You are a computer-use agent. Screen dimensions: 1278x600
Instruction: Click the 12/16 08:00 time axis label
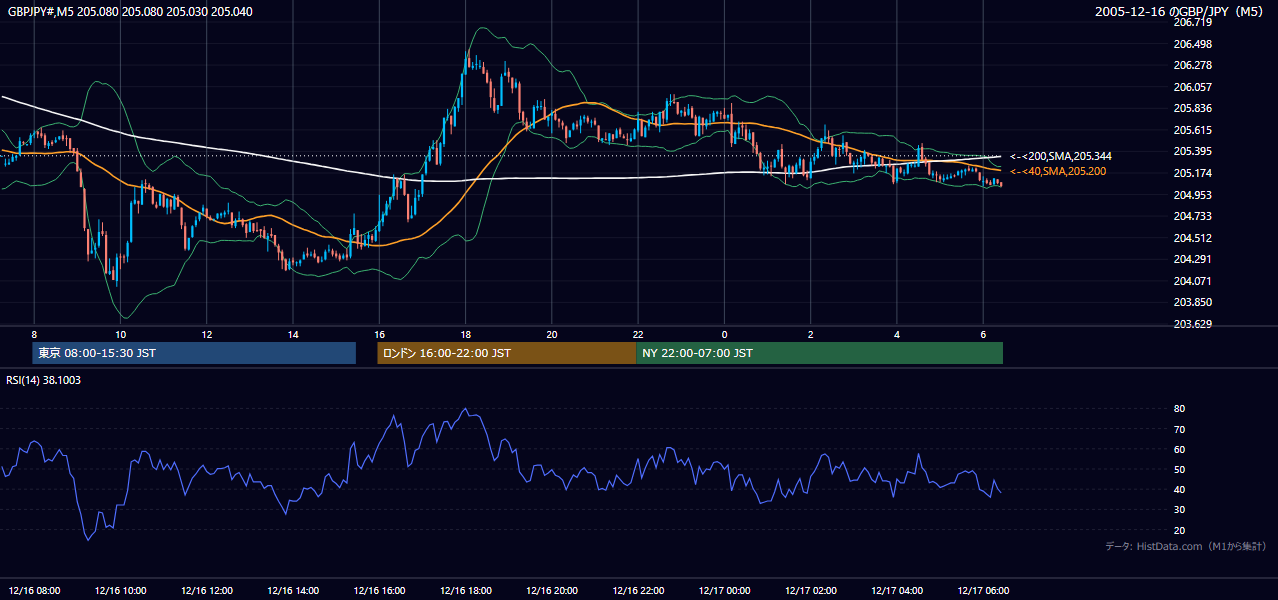[35, 591]
